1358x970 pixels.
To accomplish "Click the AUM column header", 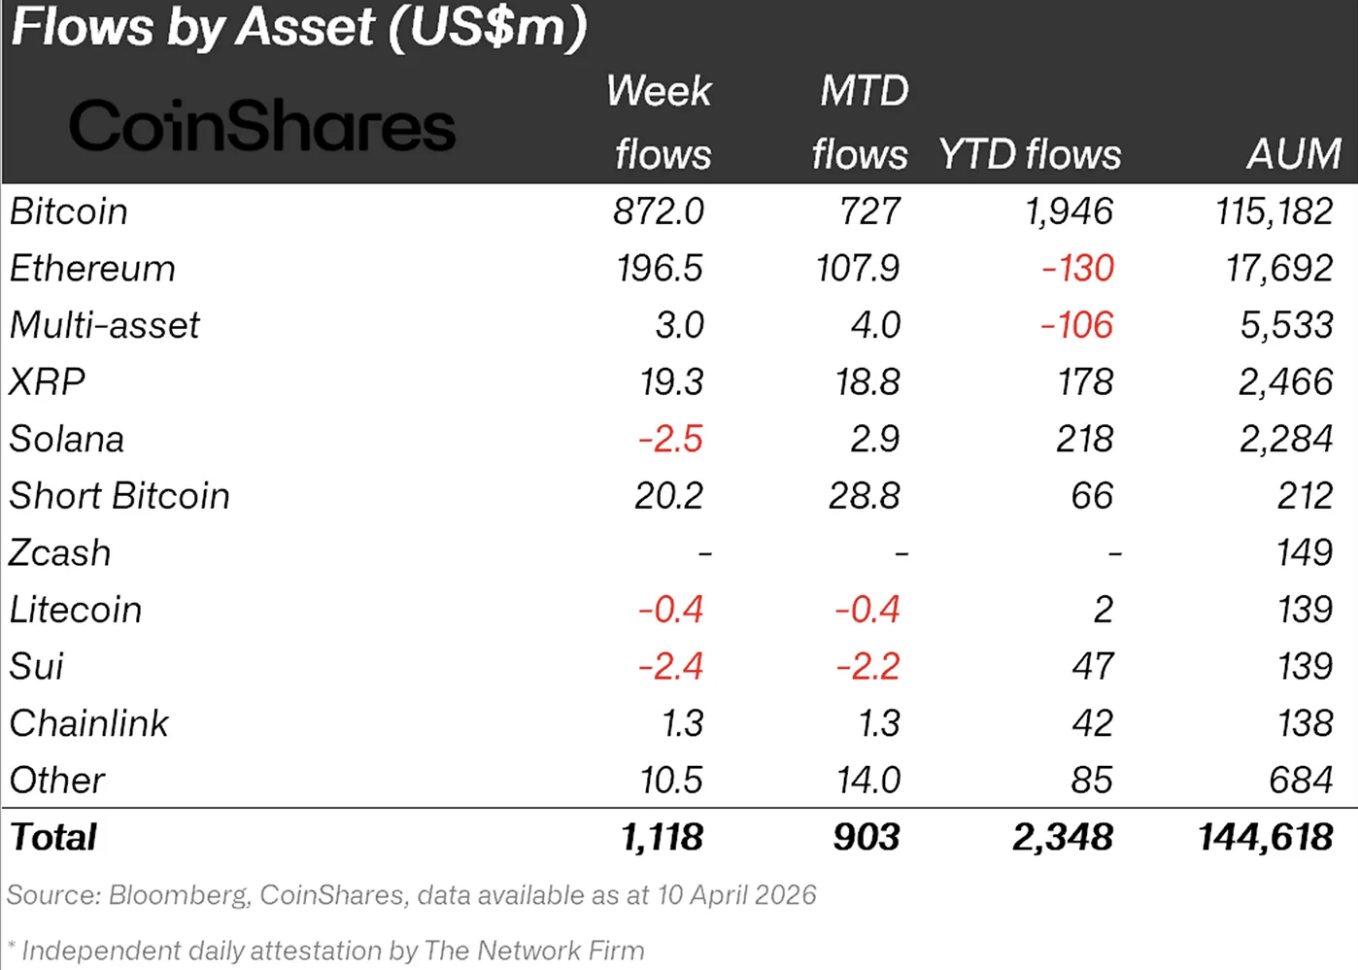I will pos(1293,154).
